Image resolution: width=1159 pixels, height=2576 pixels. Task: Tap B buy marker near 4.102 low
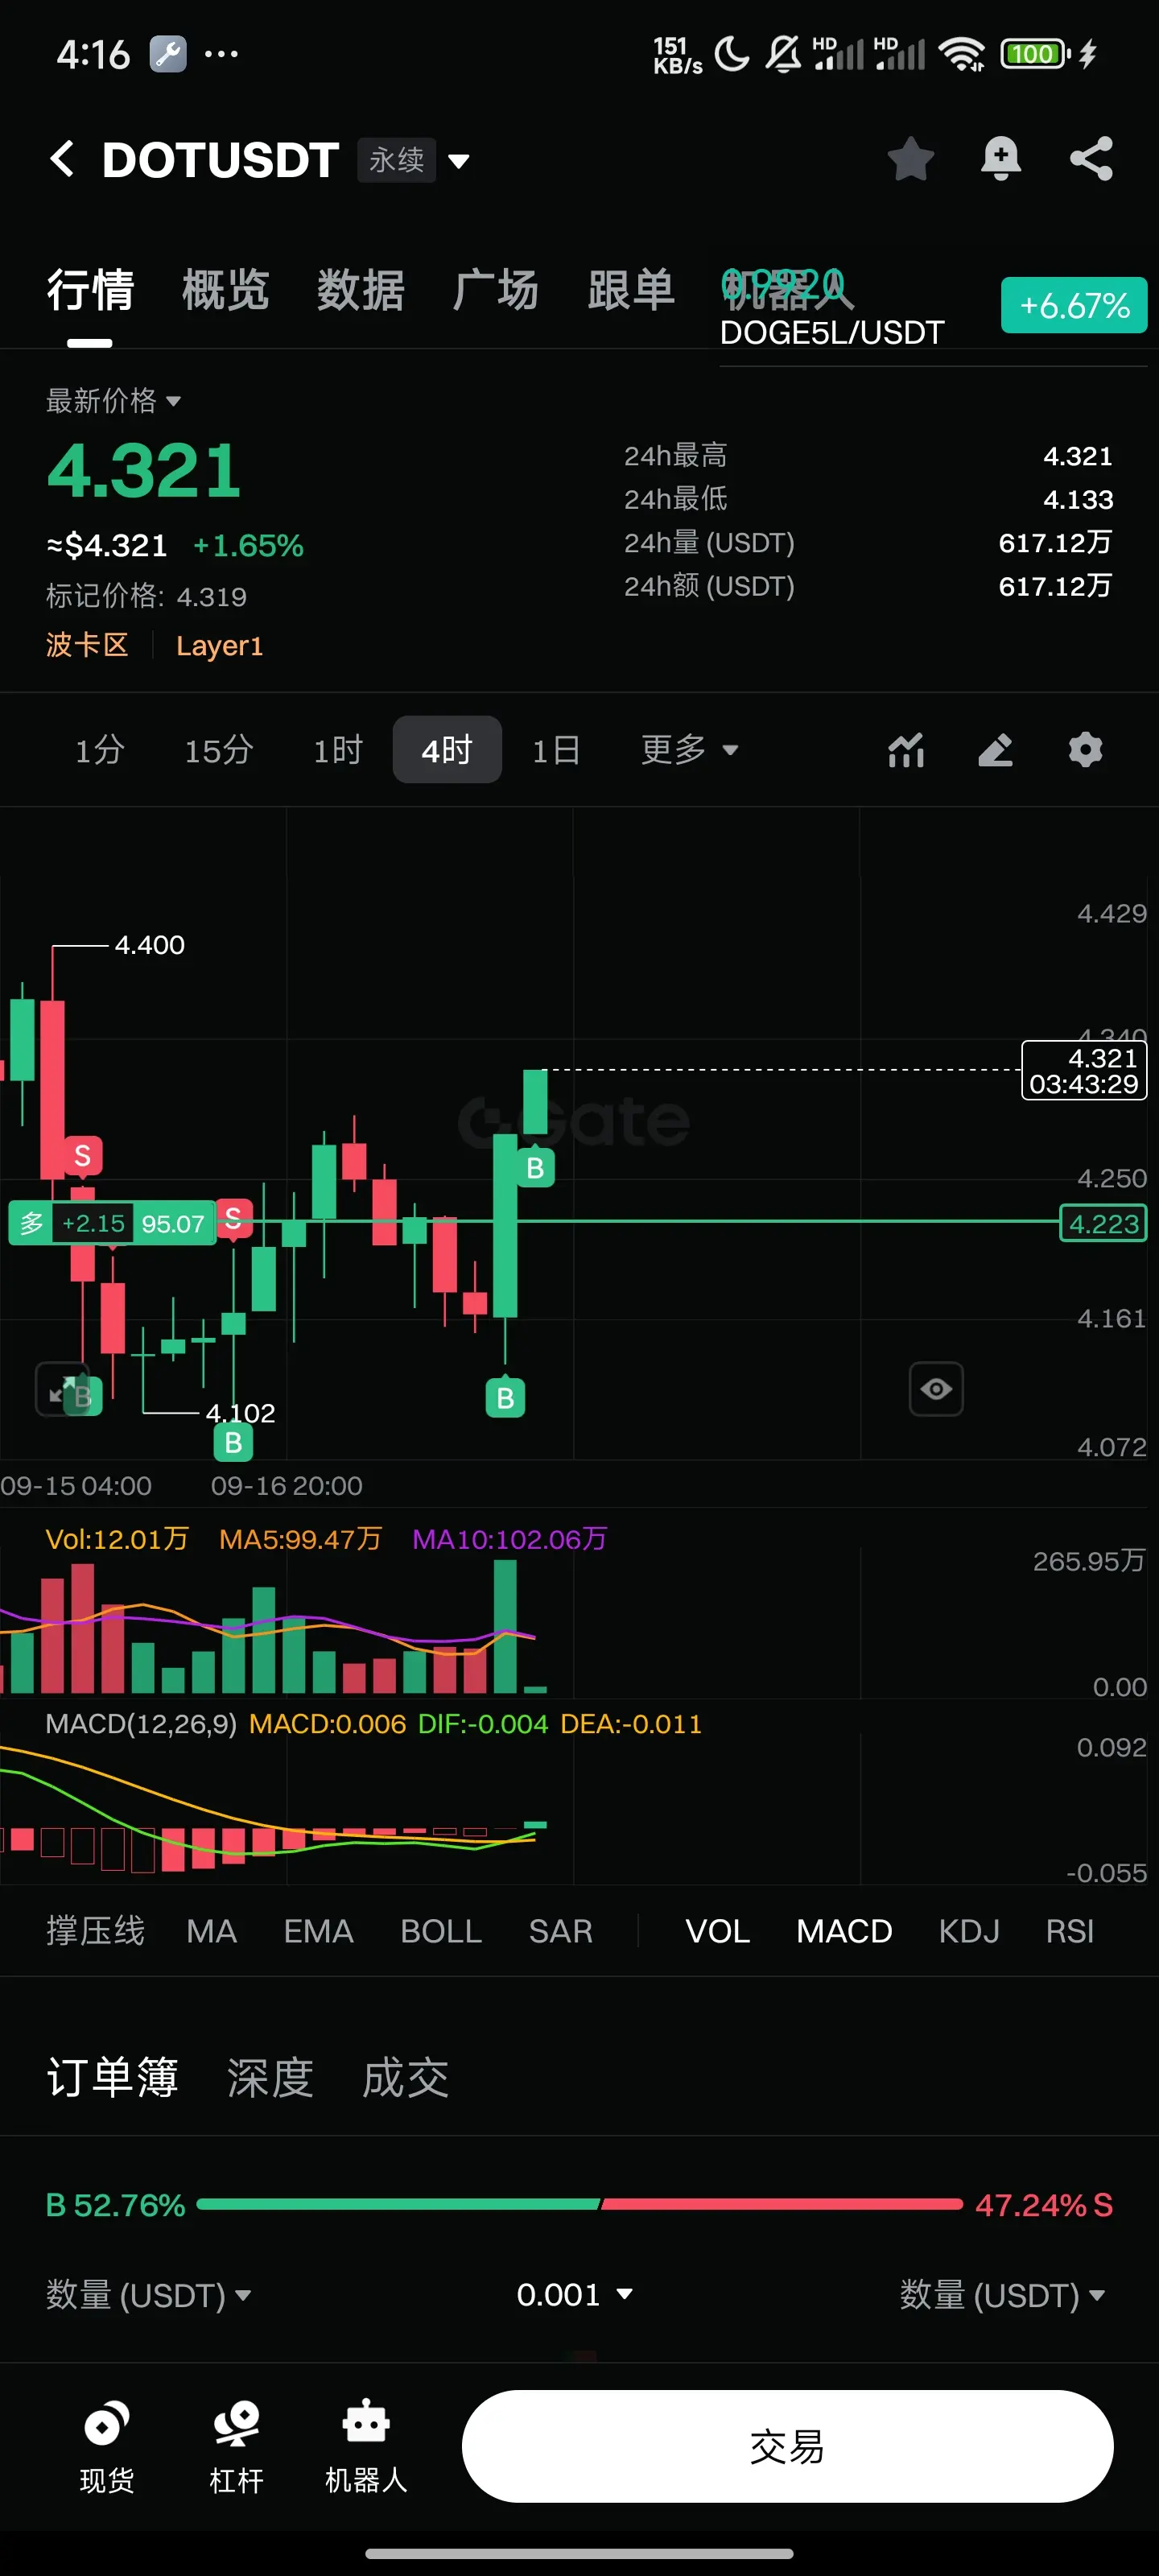tap(233, 1442)
